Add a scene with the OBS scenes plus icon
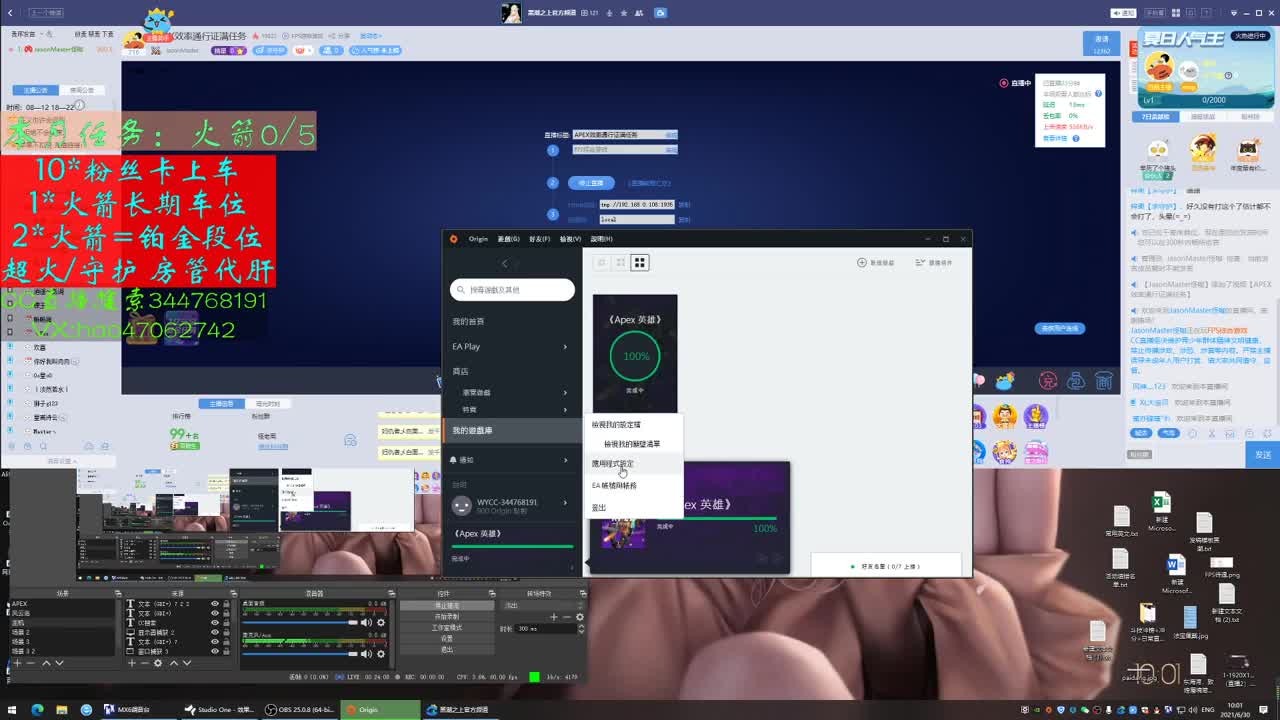1280x720 pixels. click(17, 663)
